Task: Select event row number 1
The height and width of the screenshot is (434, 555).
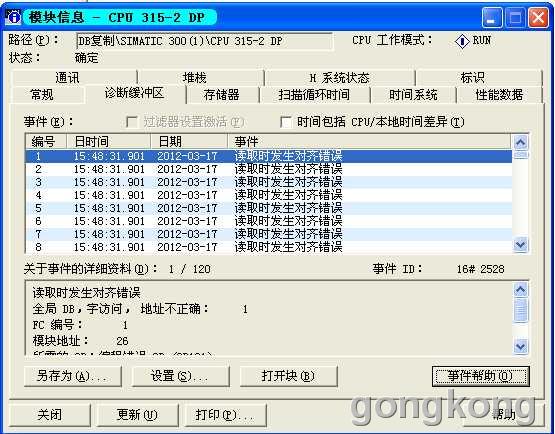Action: [x=268, y=156]
